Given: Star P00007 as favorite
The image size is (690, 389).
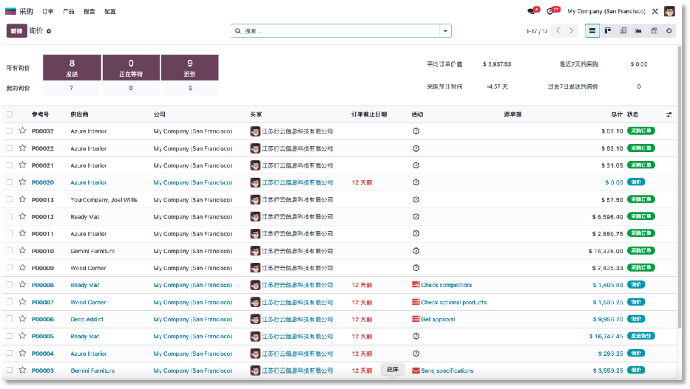Looking at the screenshot, I should point(22,302).
